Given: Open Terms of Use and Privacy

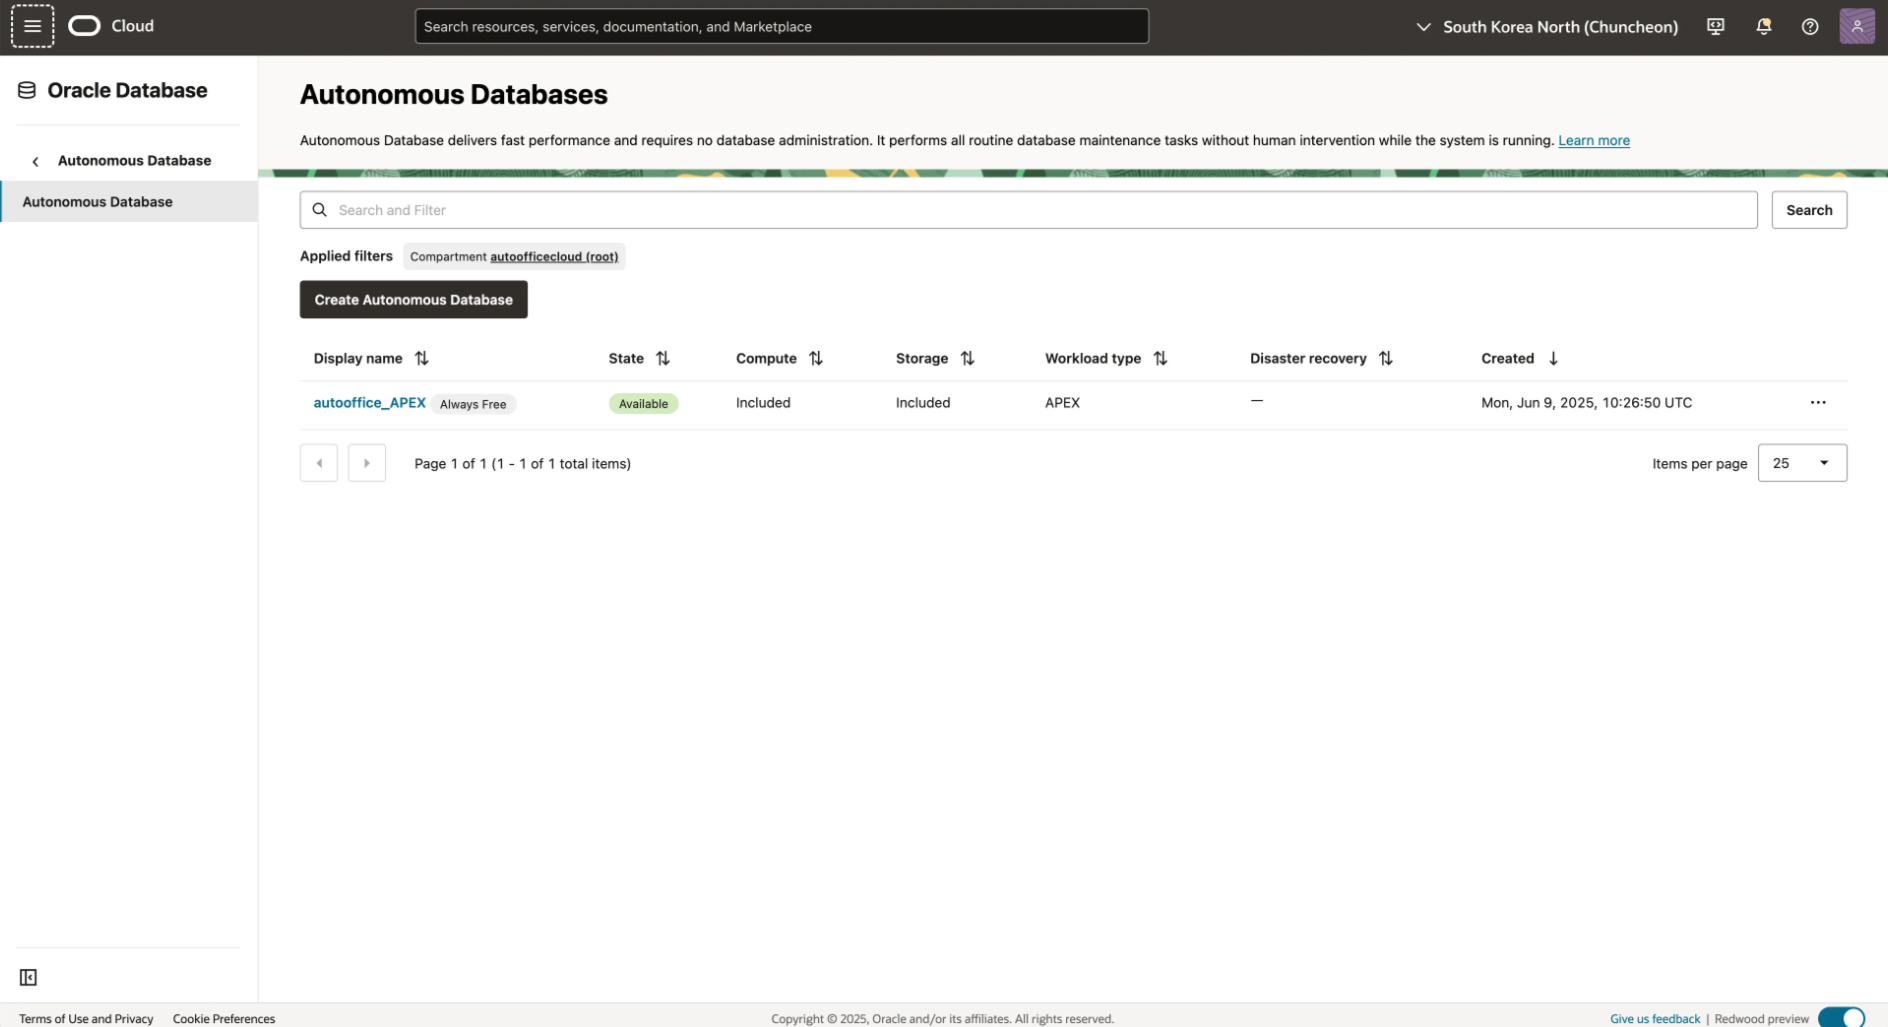Looking at the screenshot, I should coord(86,1019).
